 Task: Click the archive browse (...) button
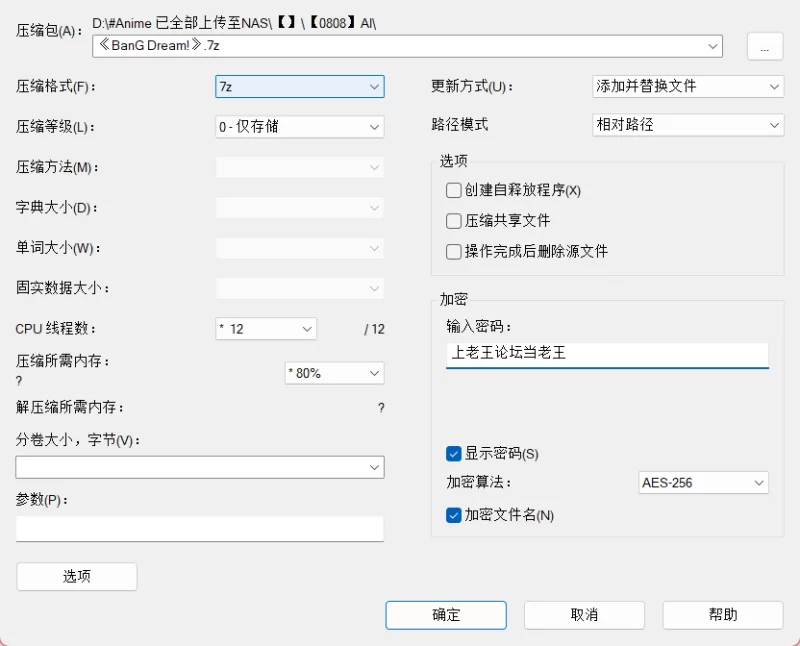(764, 47)
